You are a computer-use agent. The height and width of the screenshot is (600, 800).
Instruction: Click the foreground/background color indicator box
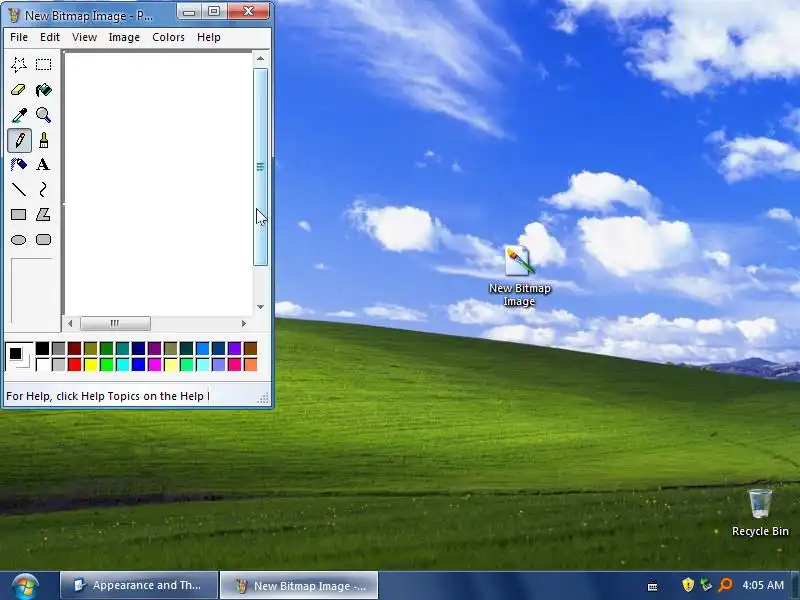click(19, 356)
